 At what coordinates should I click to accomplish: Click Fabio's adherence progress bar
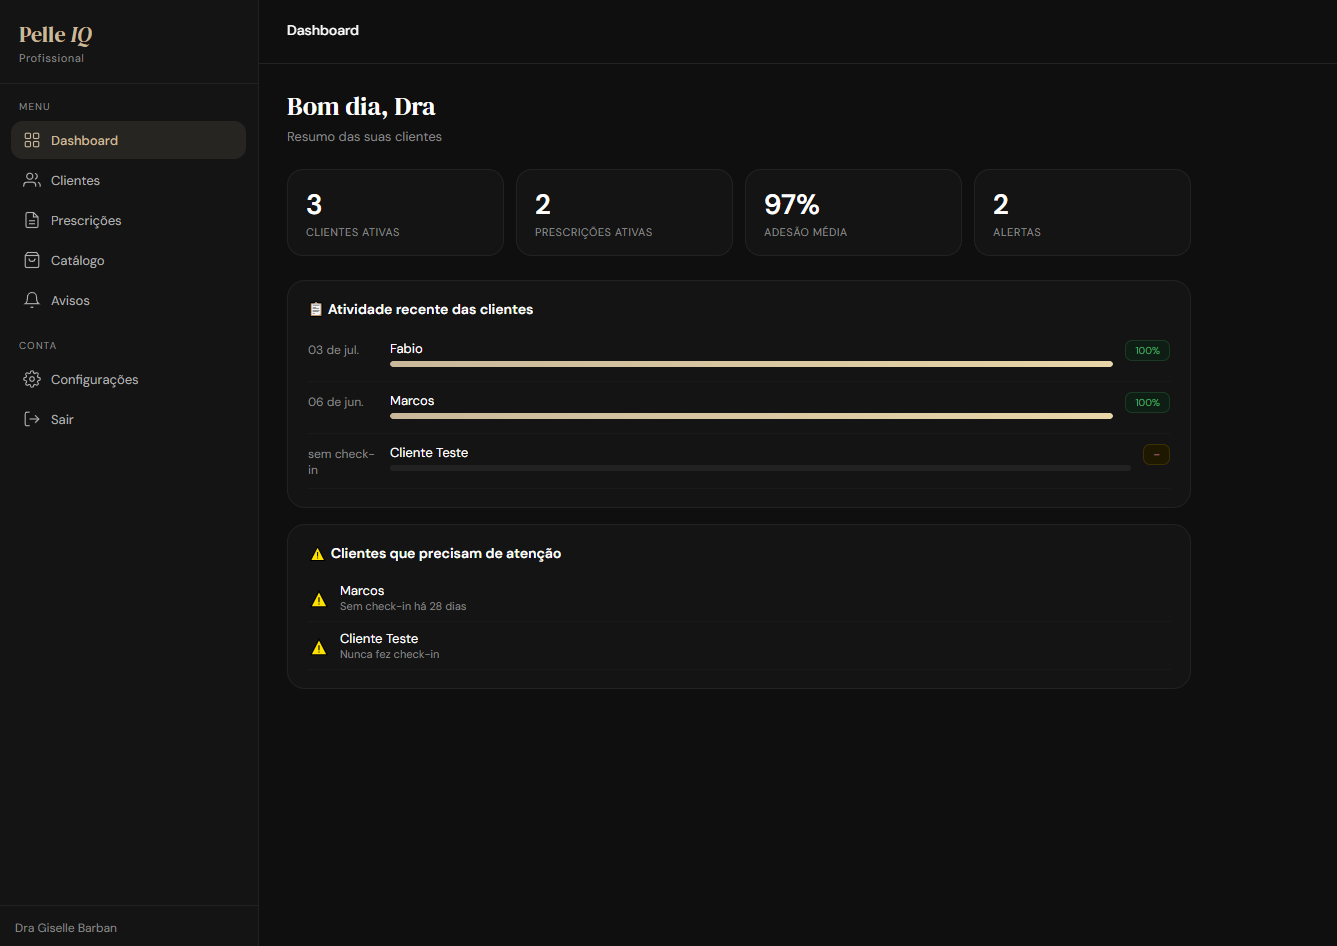pyautogui.click(x=751, y=364)
